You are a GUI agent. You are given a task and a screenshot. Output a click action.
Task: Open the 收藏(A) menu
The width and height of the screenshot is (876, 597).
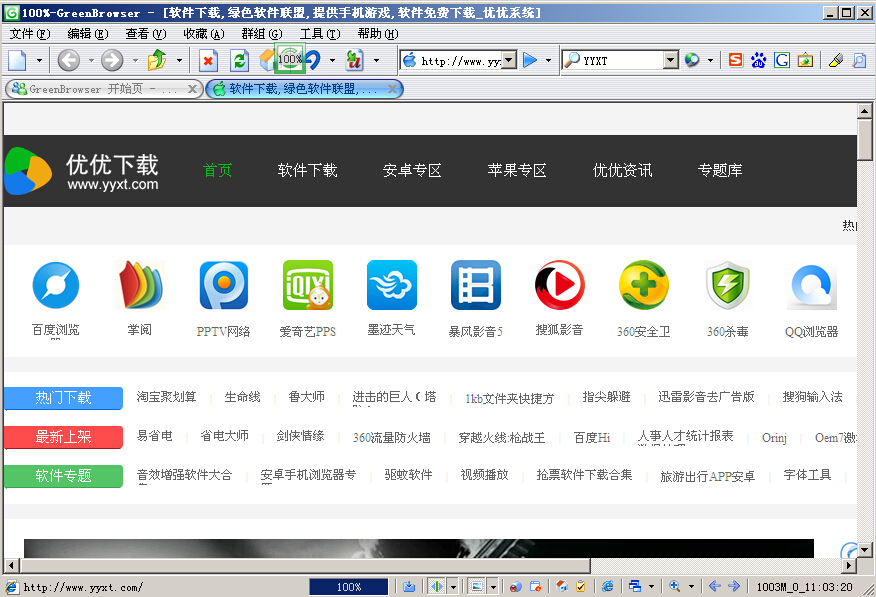pyautogui.click(x=204, y=34)
